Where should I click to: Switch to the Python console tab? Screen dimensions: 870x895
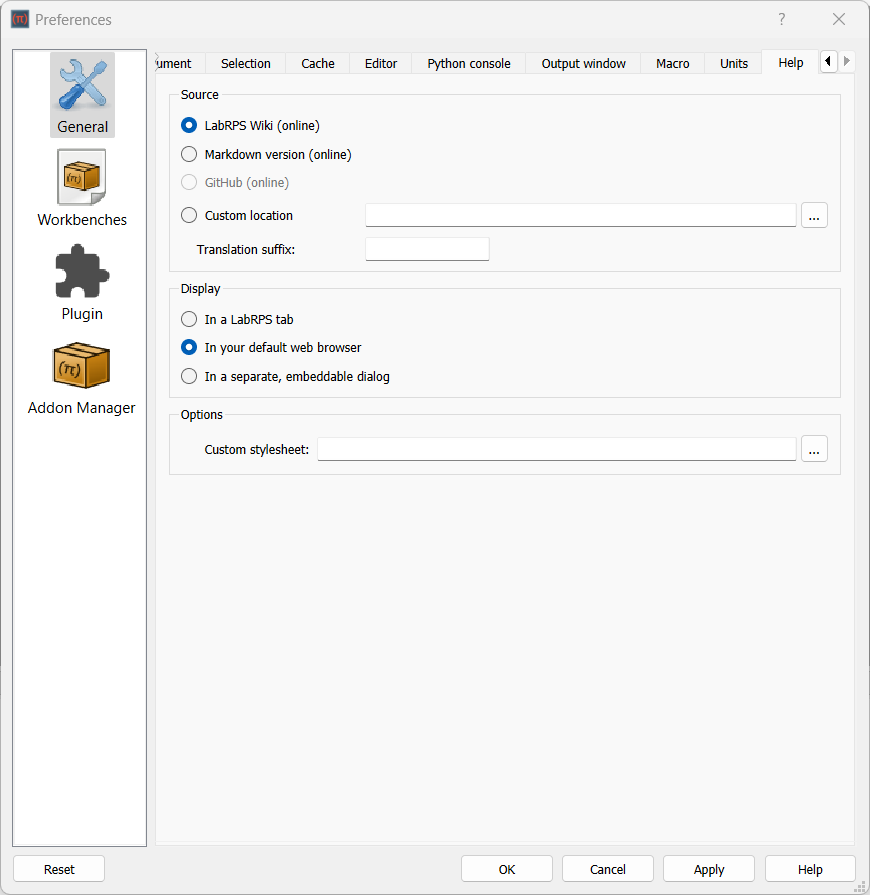click(x=468, y=63)
